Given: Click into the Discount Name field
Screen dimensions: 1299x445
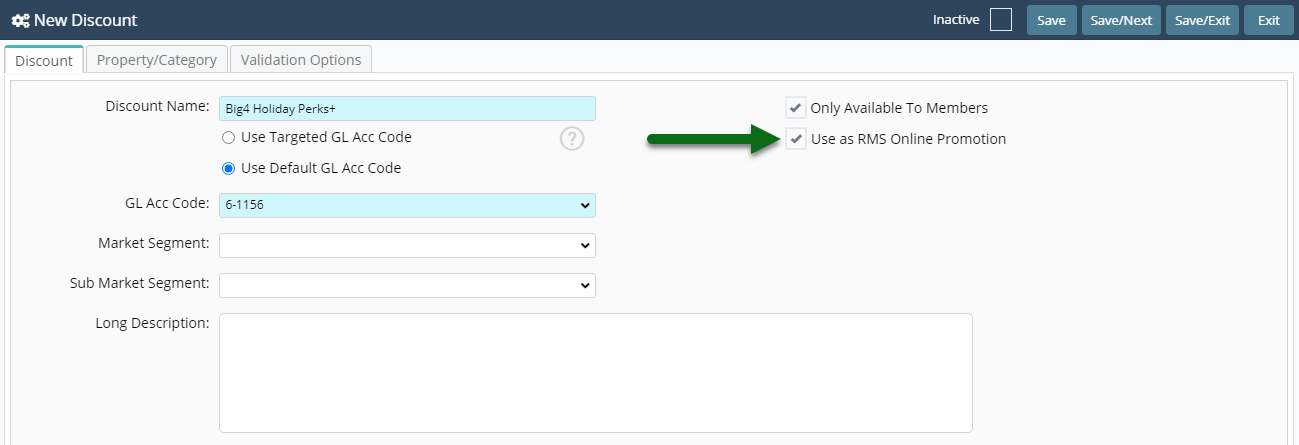Looking at the screenshot, I should [x=407, y=108].
